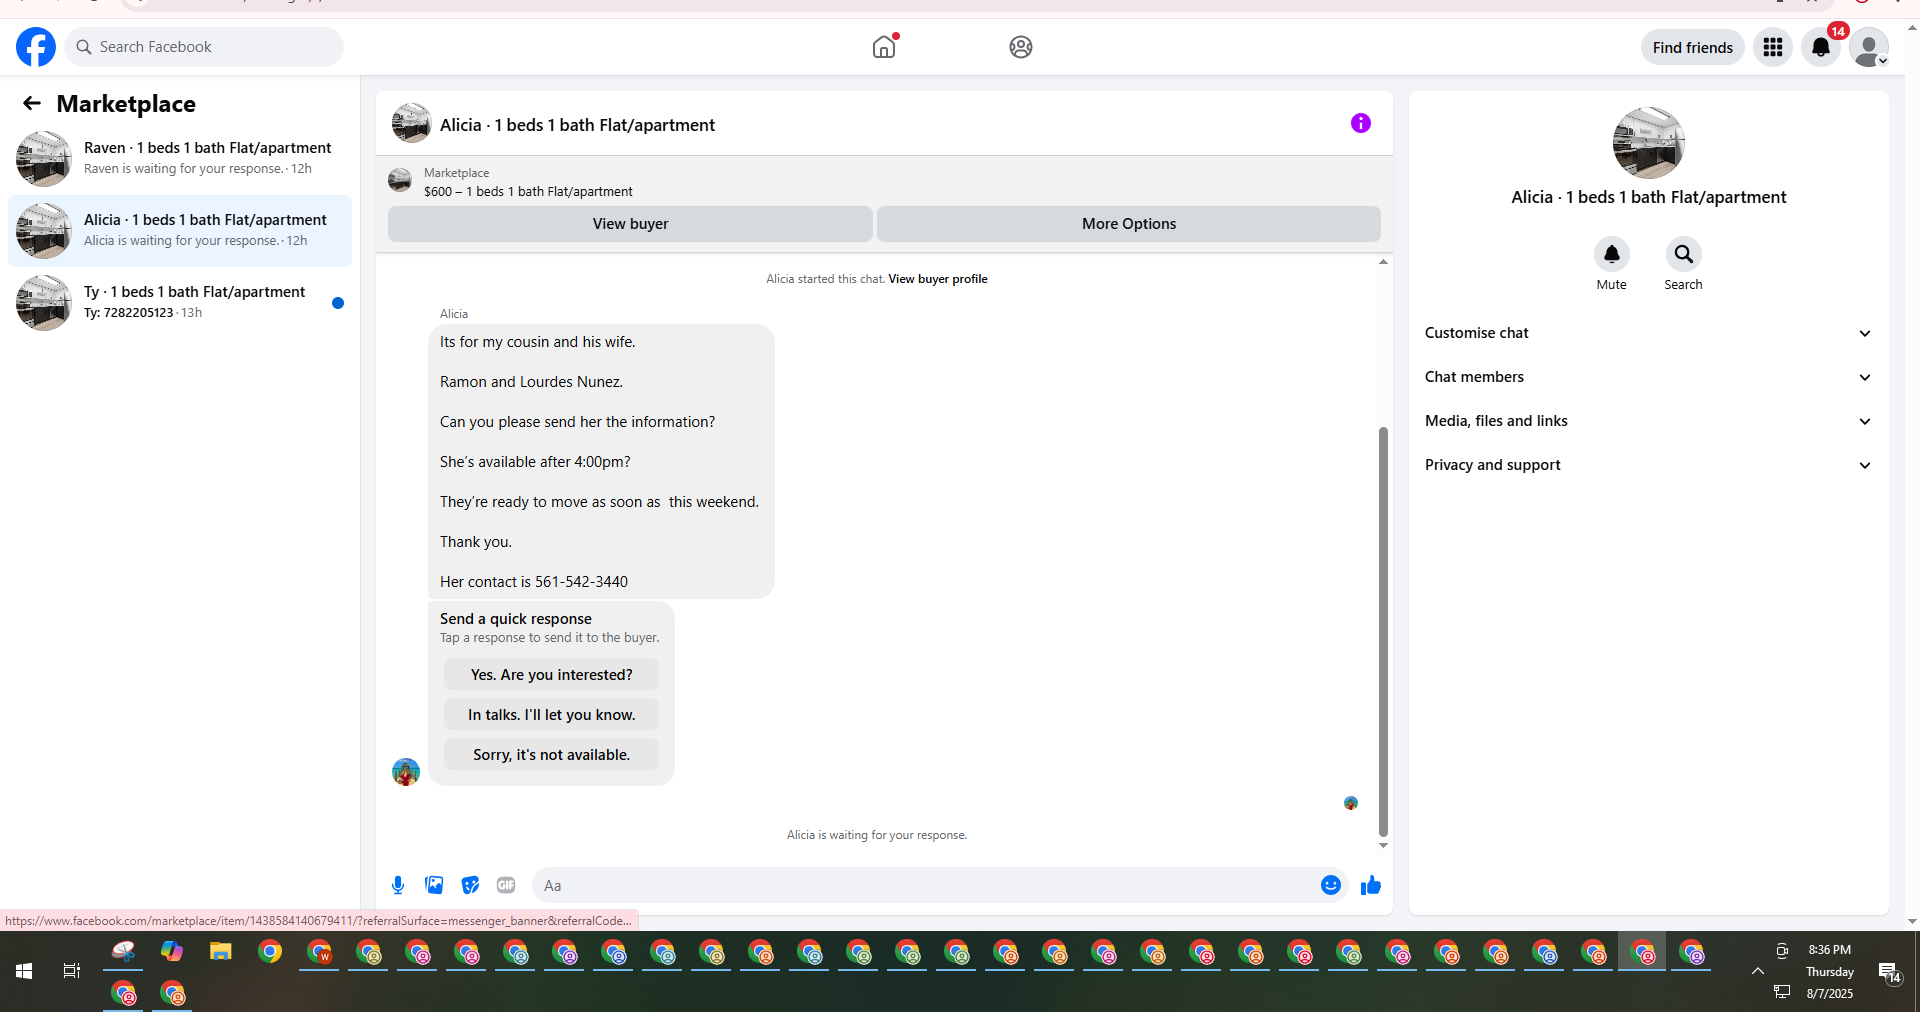The width and height of the screenshot is (1920, 1012).
Task: Send quick reply 'In talks. I'll let you know.'
Action: pyautogui.click(x=551, y=715)
